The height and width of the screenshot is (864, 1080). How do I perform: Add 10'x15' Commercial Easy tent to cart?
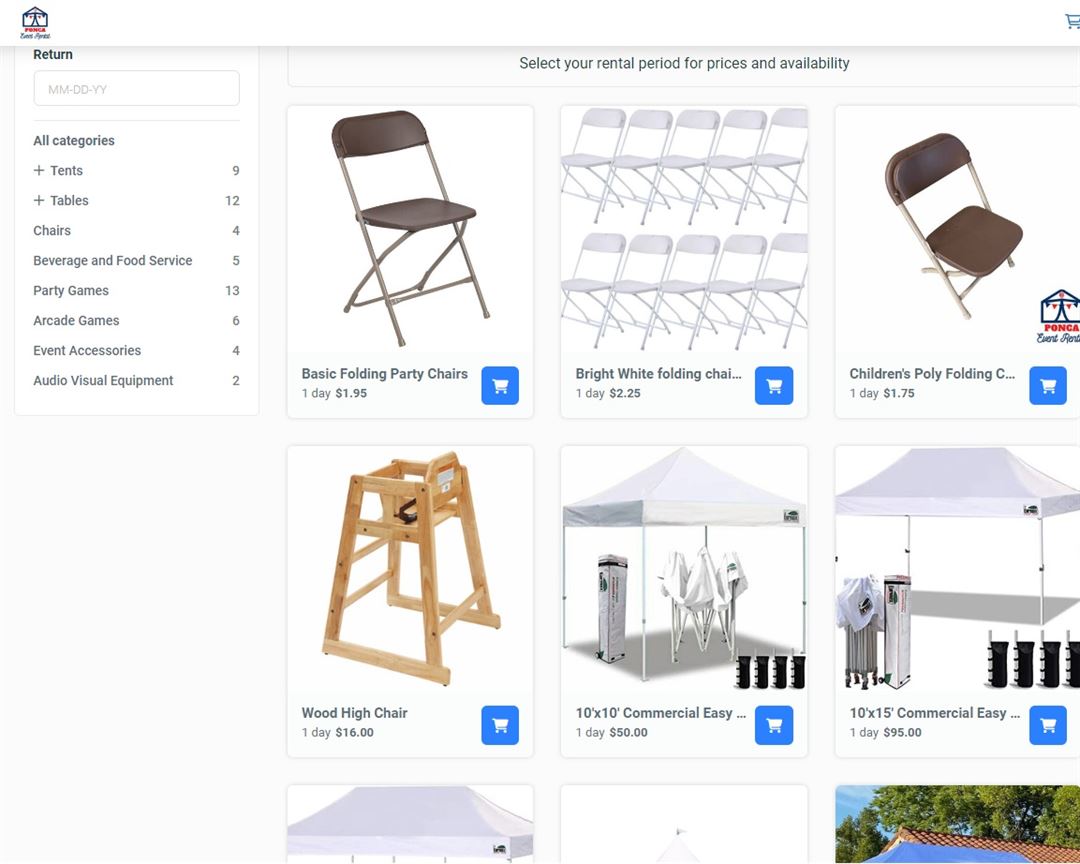click(1047, 725)
